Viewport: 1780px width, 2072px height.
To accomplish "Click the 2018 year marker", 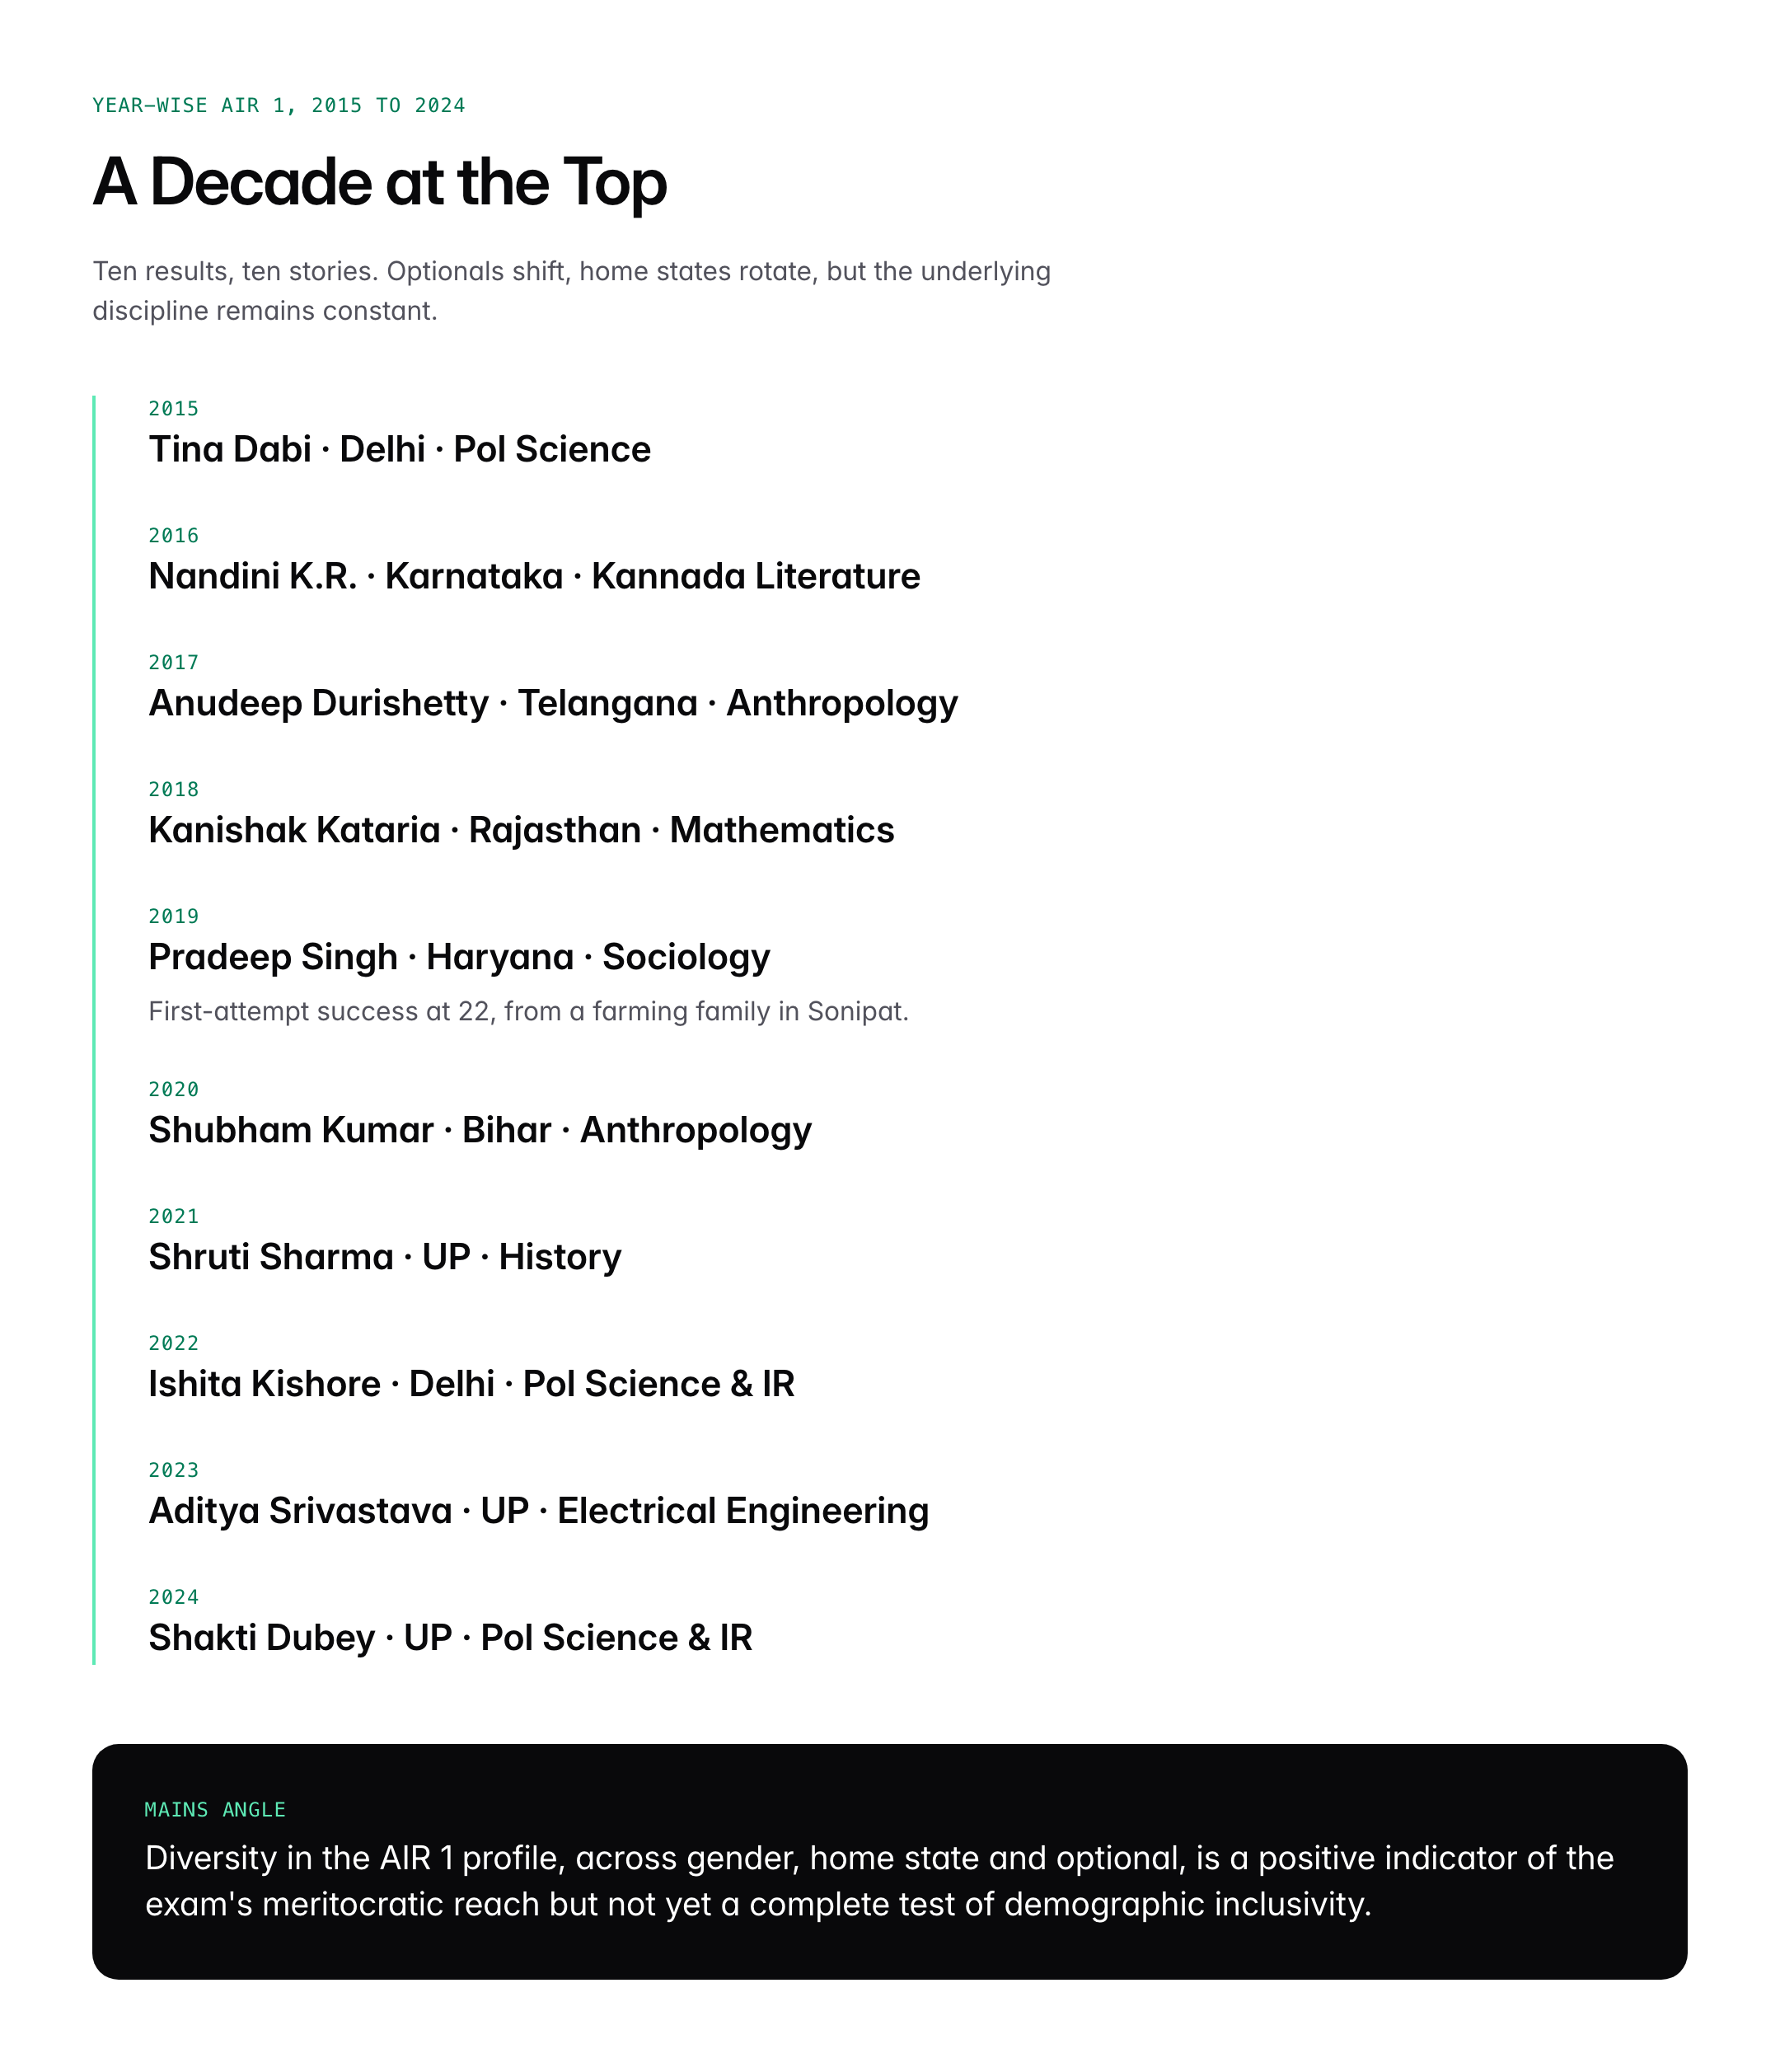I will point(174,790).
